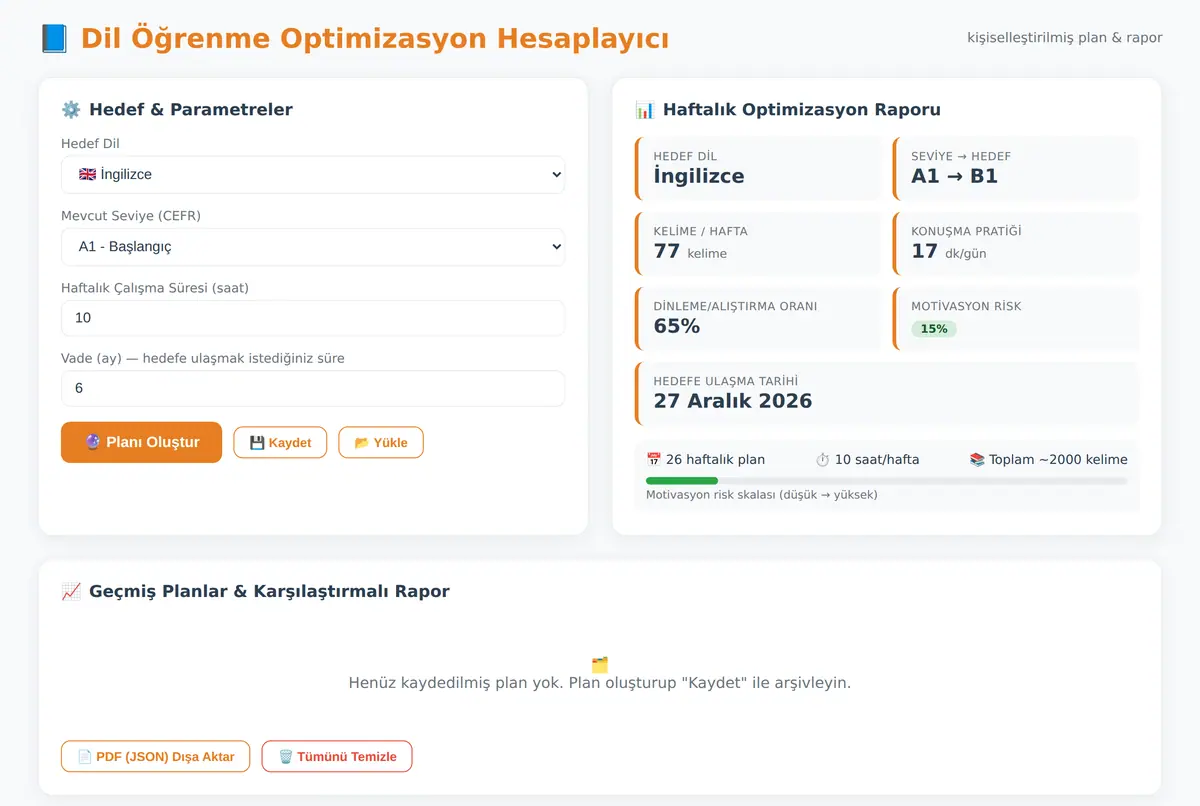Click the 'DİNLEME/ALIŞTIRMA ORANI' card label
The height and width of the screenshot is (806, 1200).
point(735,306)
